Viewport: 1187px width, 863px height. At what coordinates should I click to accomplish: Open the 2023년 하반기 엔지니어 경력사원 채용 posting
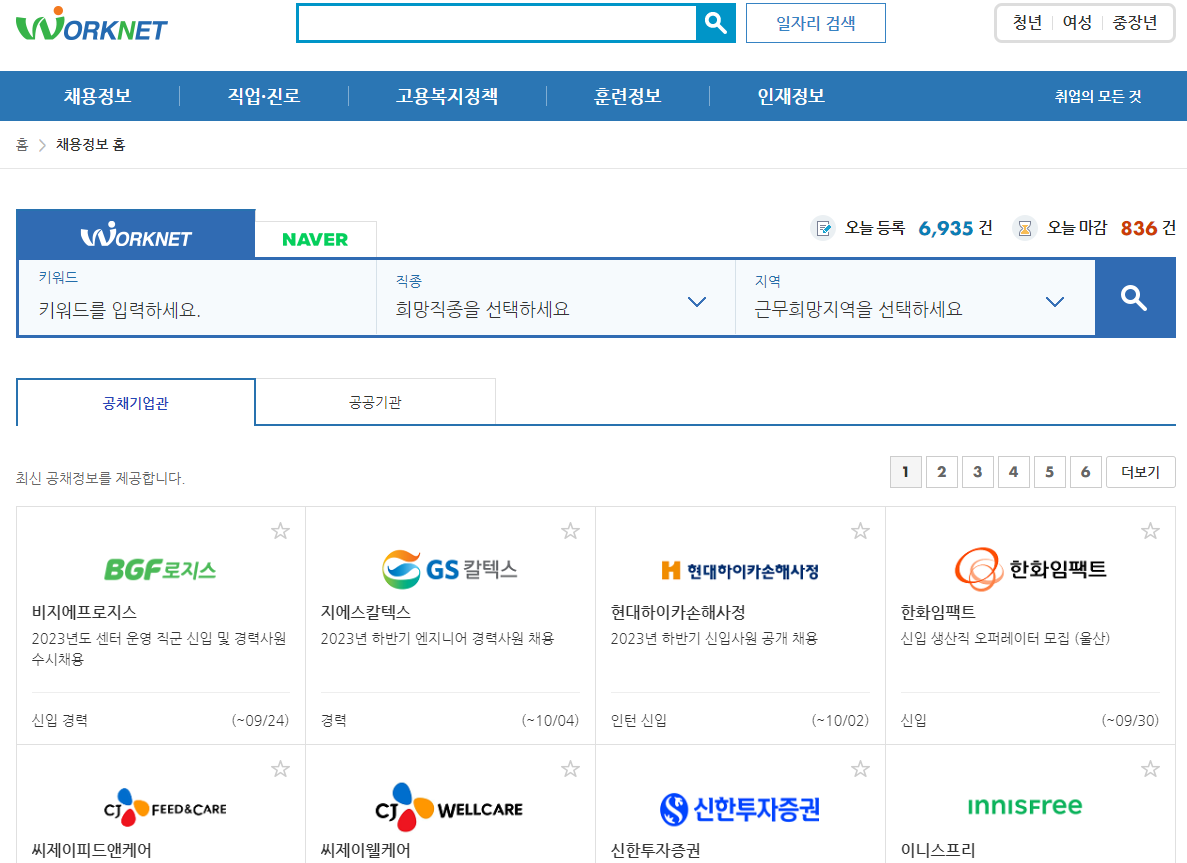[438, 638]
